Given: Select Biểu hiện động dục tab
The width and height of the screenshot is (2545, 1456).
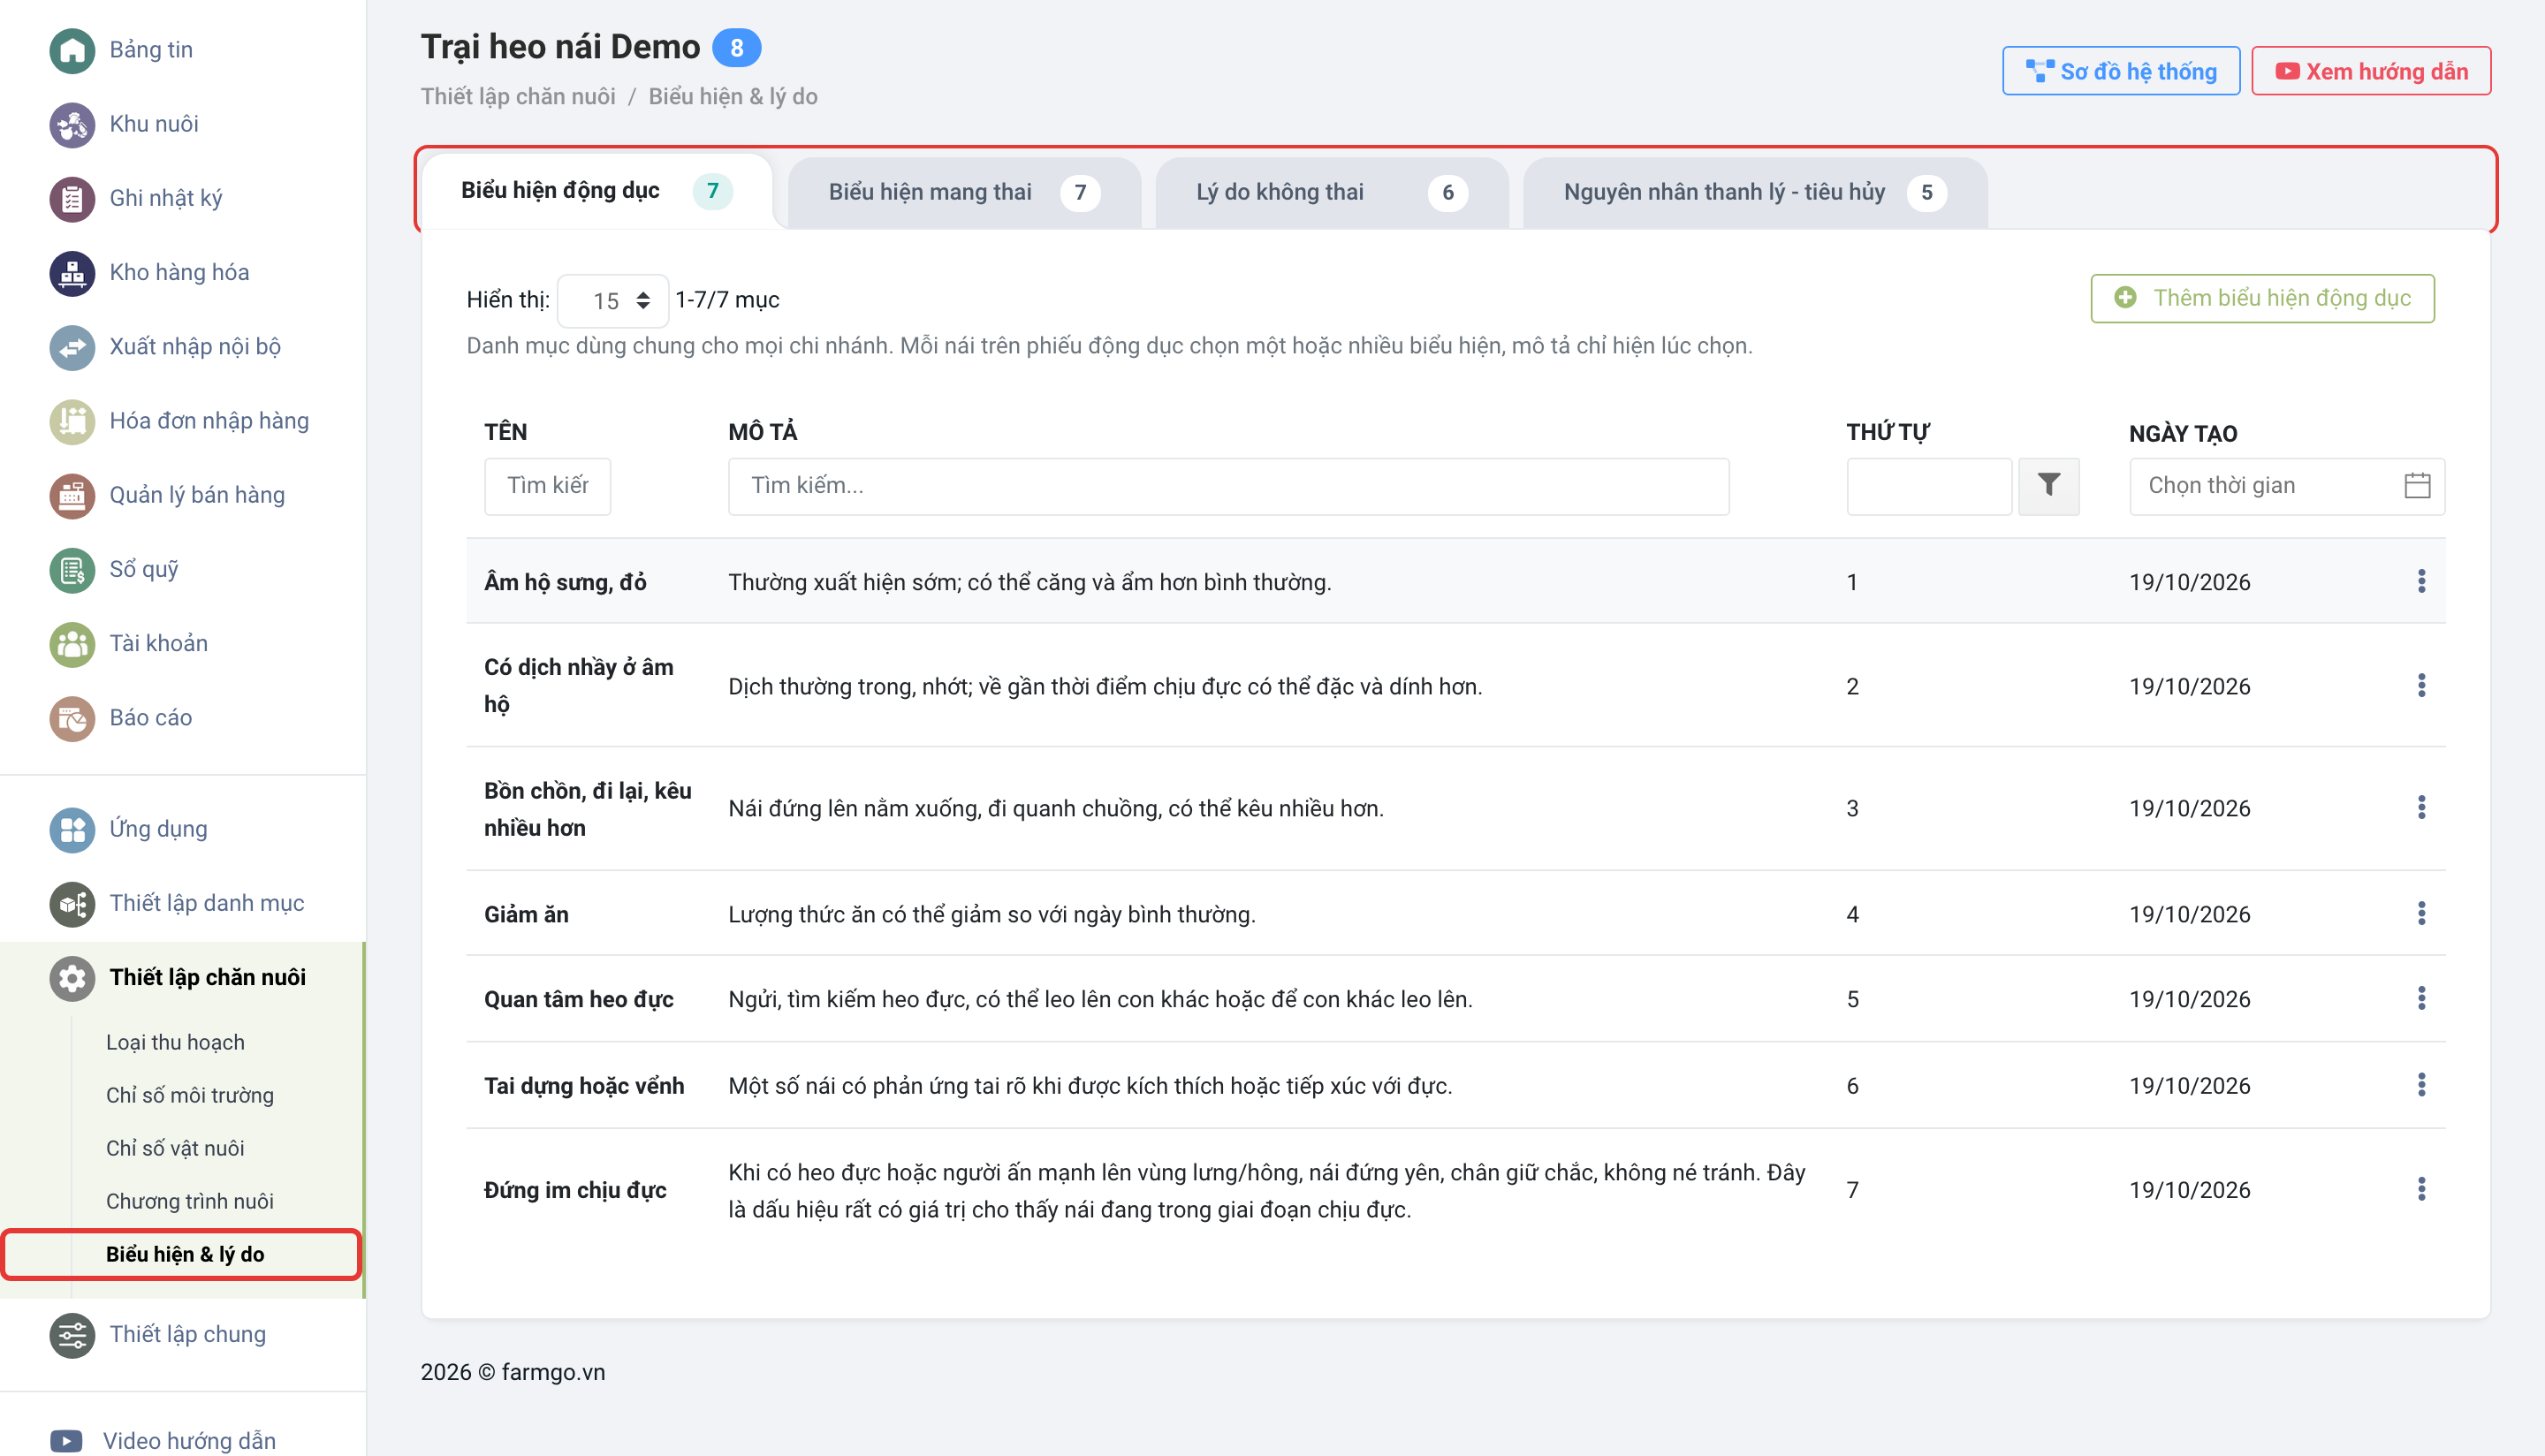Looking at the screenshot, I should point(597,191).
